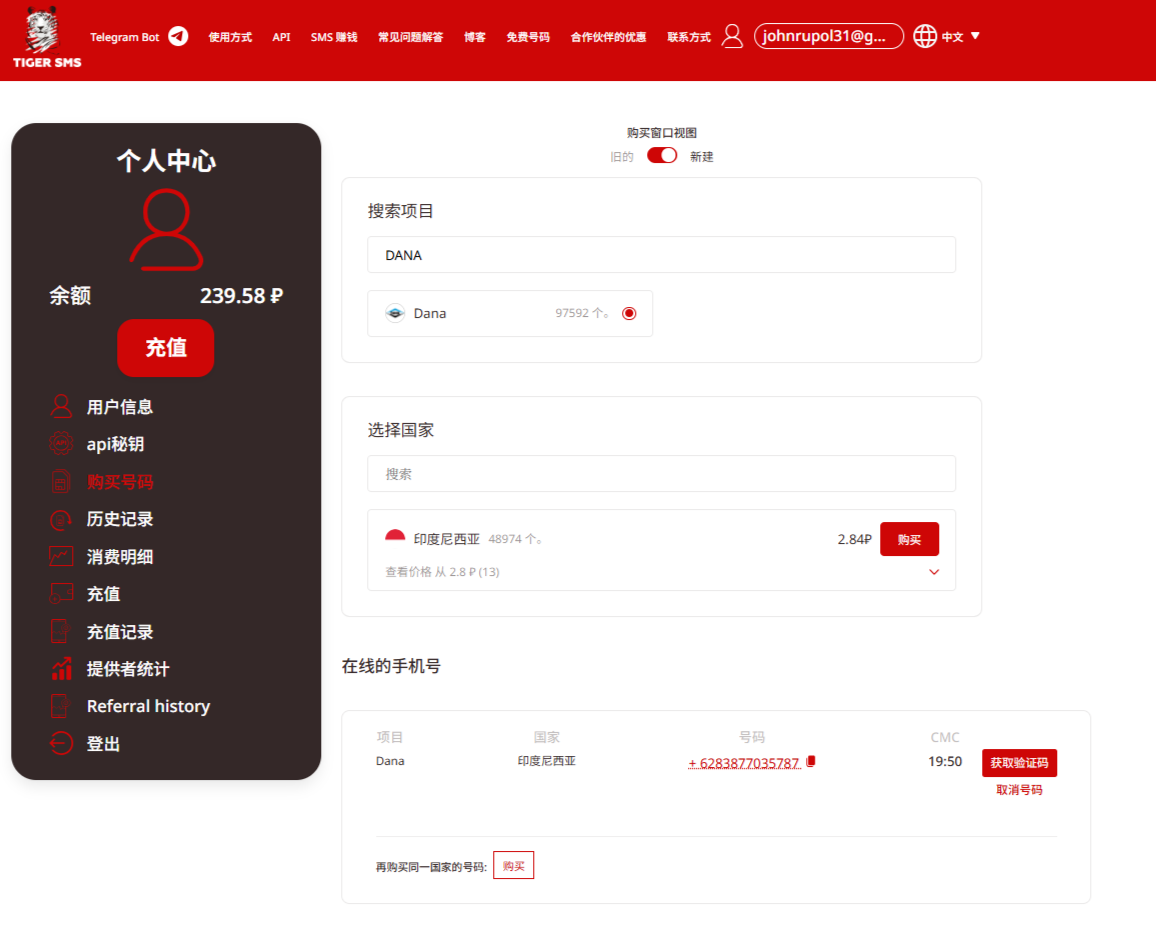The height and width of the screenshot is (947, 1156).
Task: Click the Tiger SMS logo
Action: point(46,38)
